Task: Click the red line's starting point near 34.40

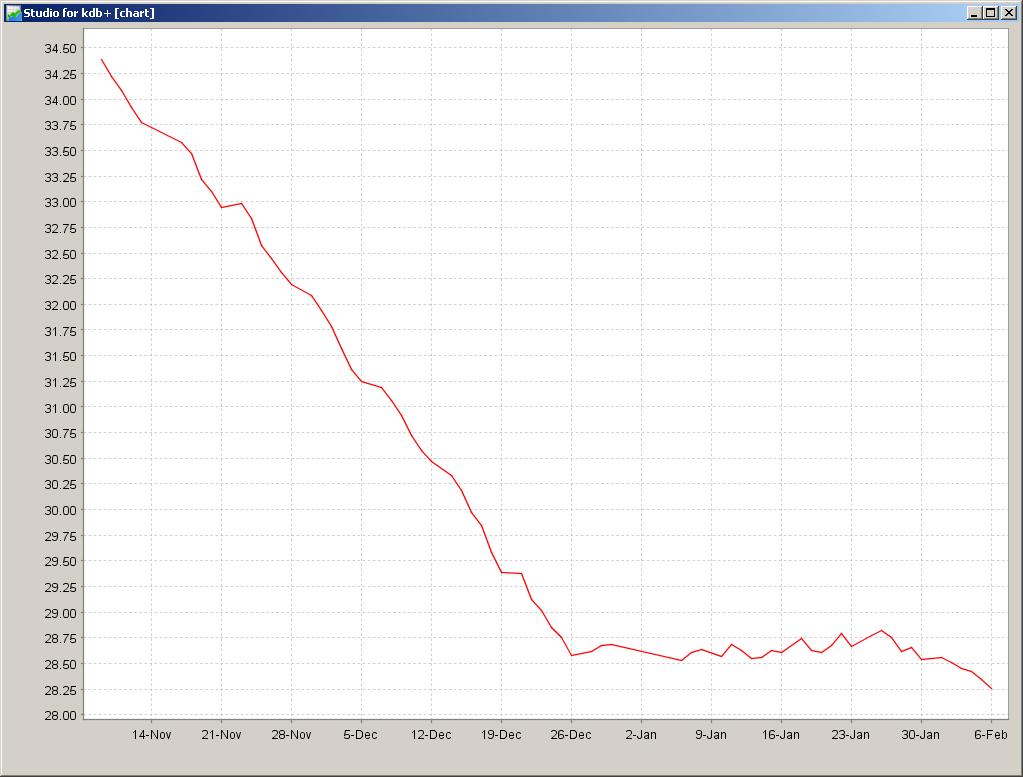Action: [x=101, y=59]
